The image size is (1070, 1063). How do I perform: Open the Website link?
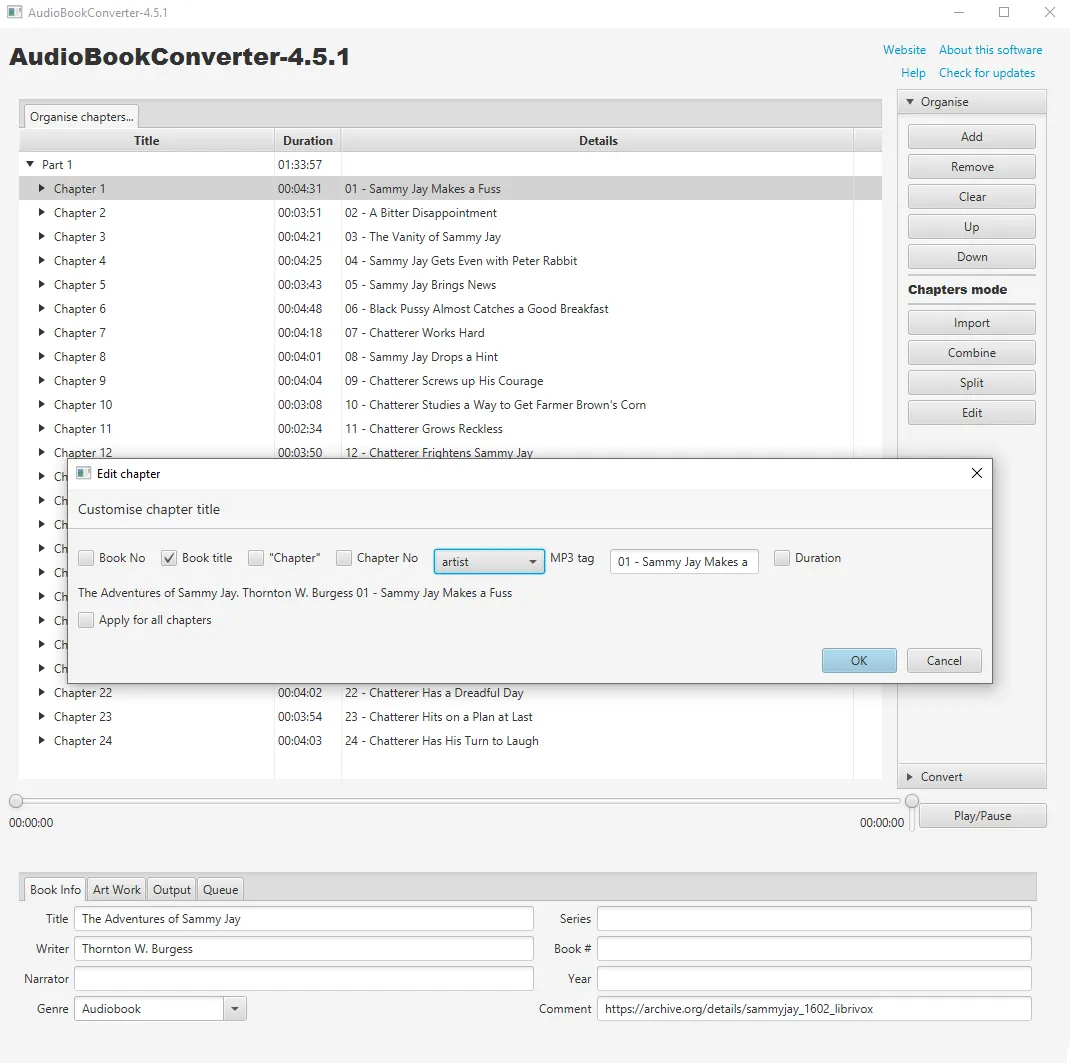tap(904, 50)
